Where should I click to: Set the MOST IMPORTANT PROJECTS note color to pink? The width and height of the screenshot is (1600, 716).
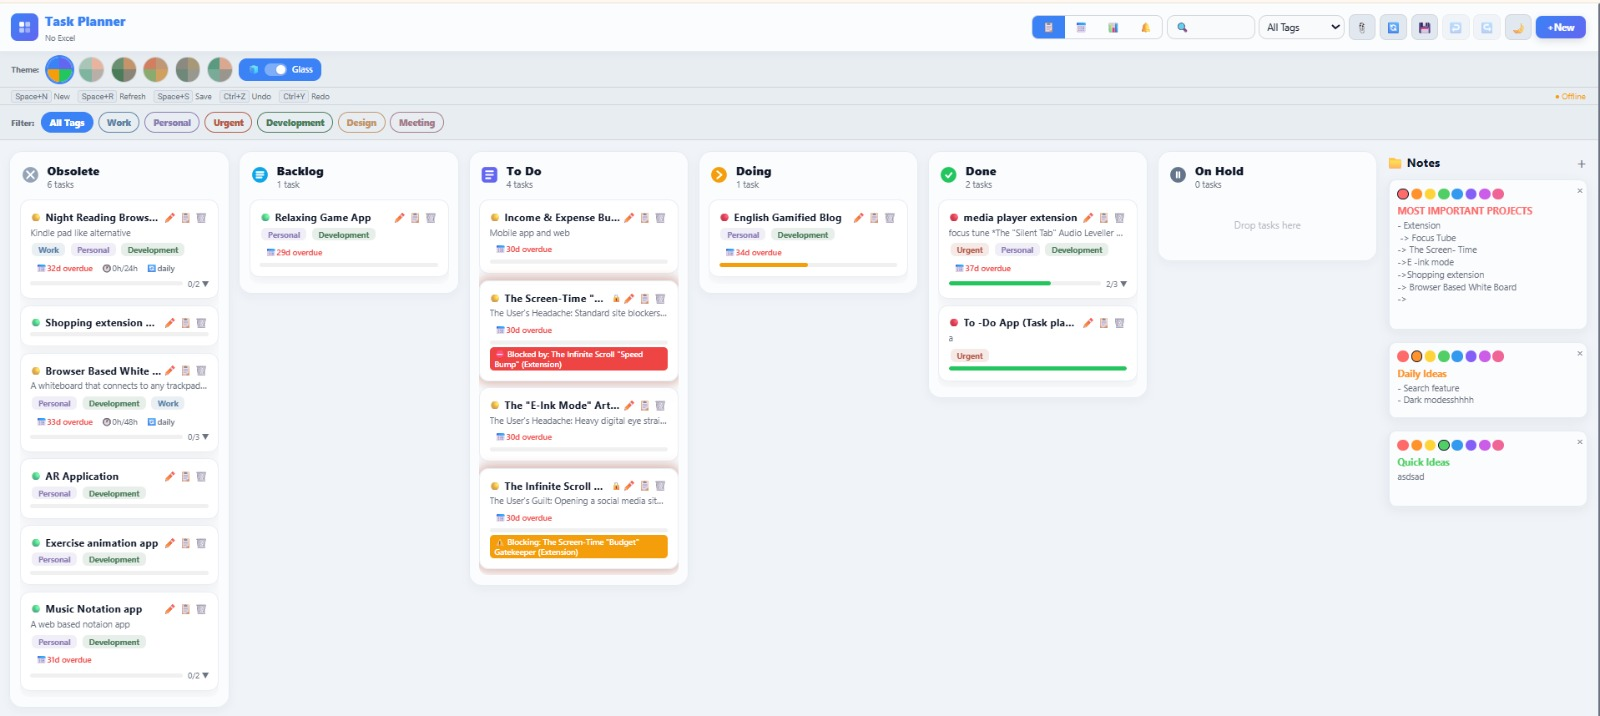click(1498, 194)
